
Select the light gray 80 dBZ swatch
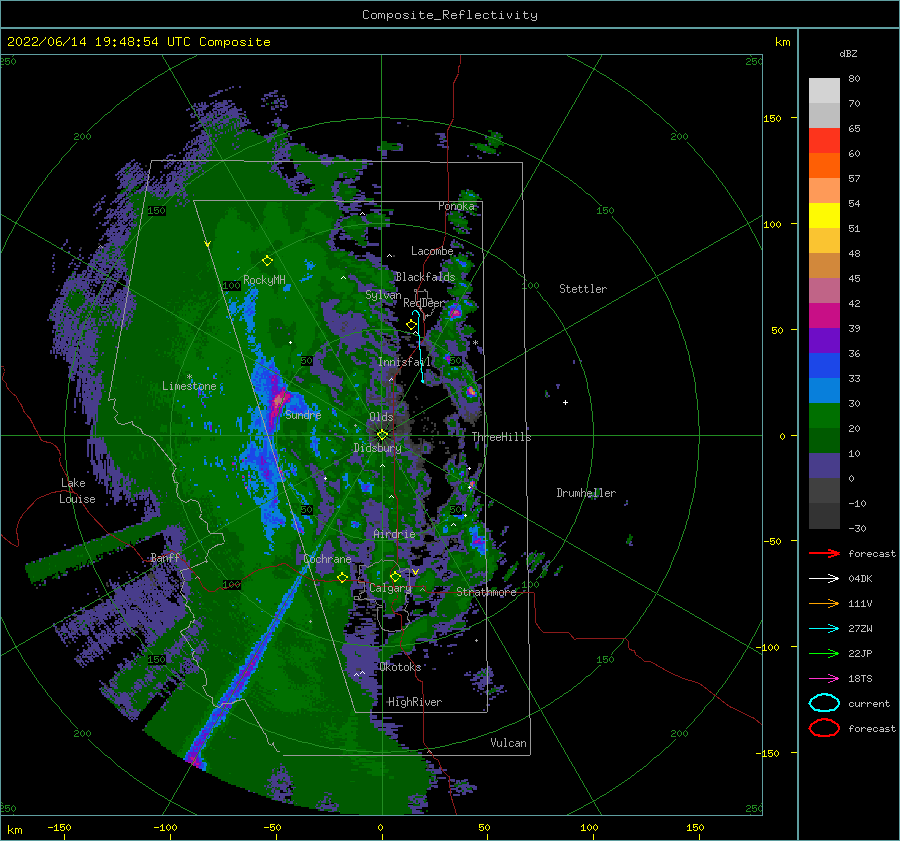click(x=824, y=90)
